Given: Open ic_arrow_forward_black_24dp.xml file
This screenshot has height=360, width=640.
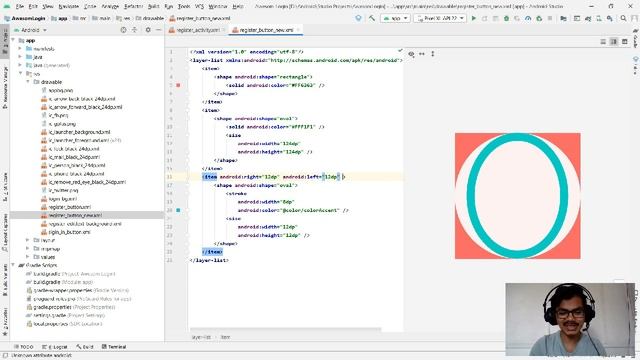Looking at the screenshot, I should pos(85,107).
